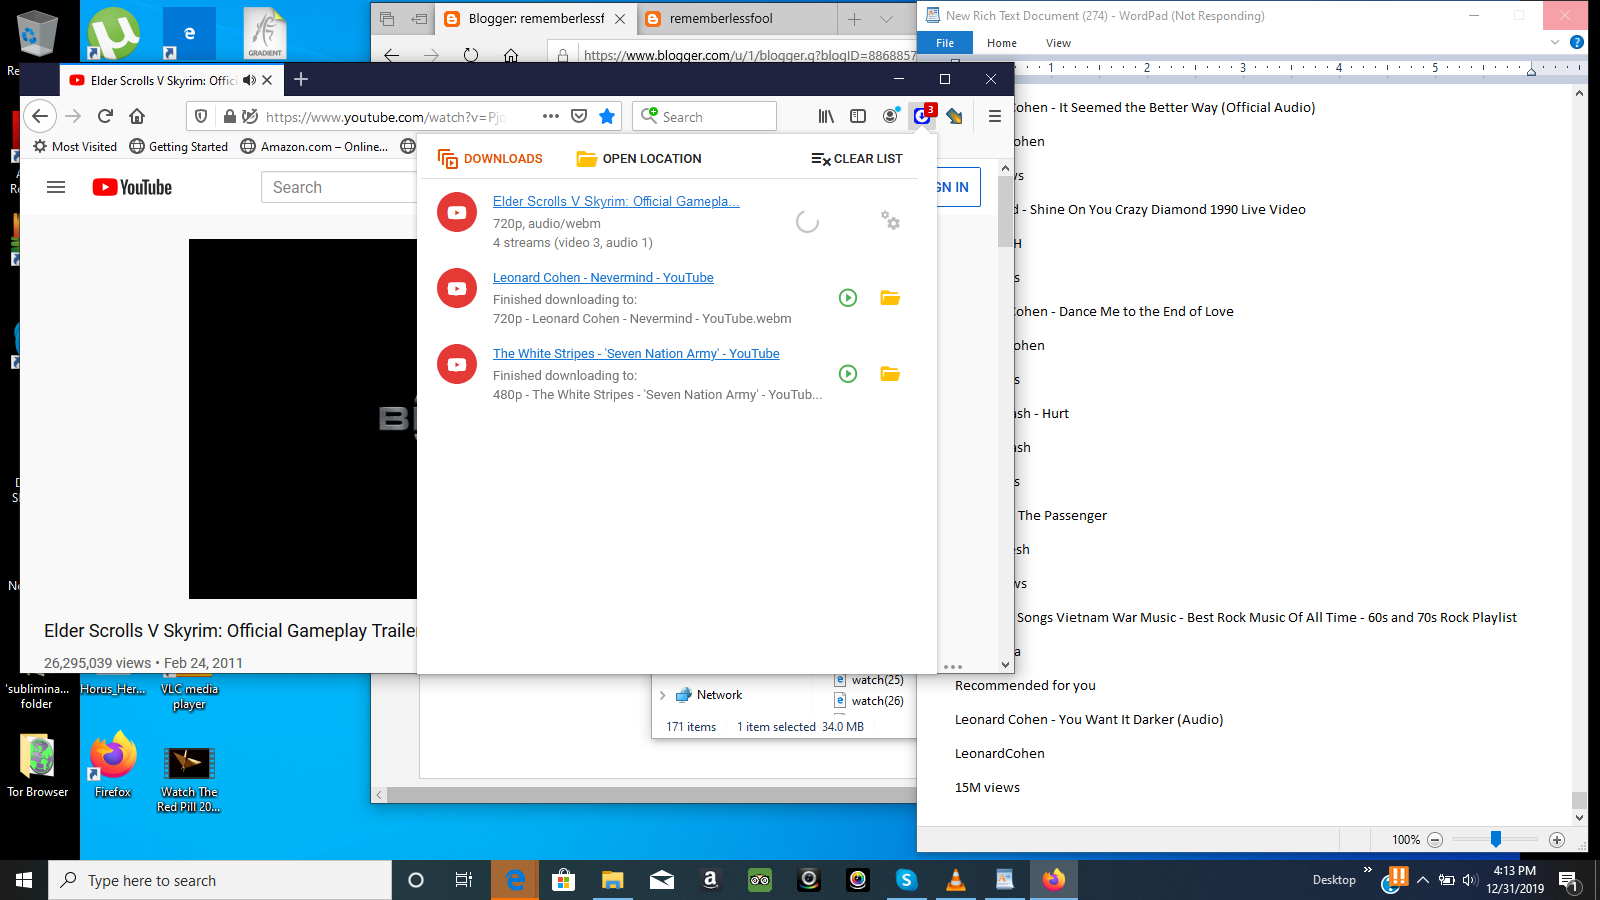The width and height of the screenshot is (1600, 900).
Task: Select watch(25) file in File Explorer
Action: [x=869, y=680]
